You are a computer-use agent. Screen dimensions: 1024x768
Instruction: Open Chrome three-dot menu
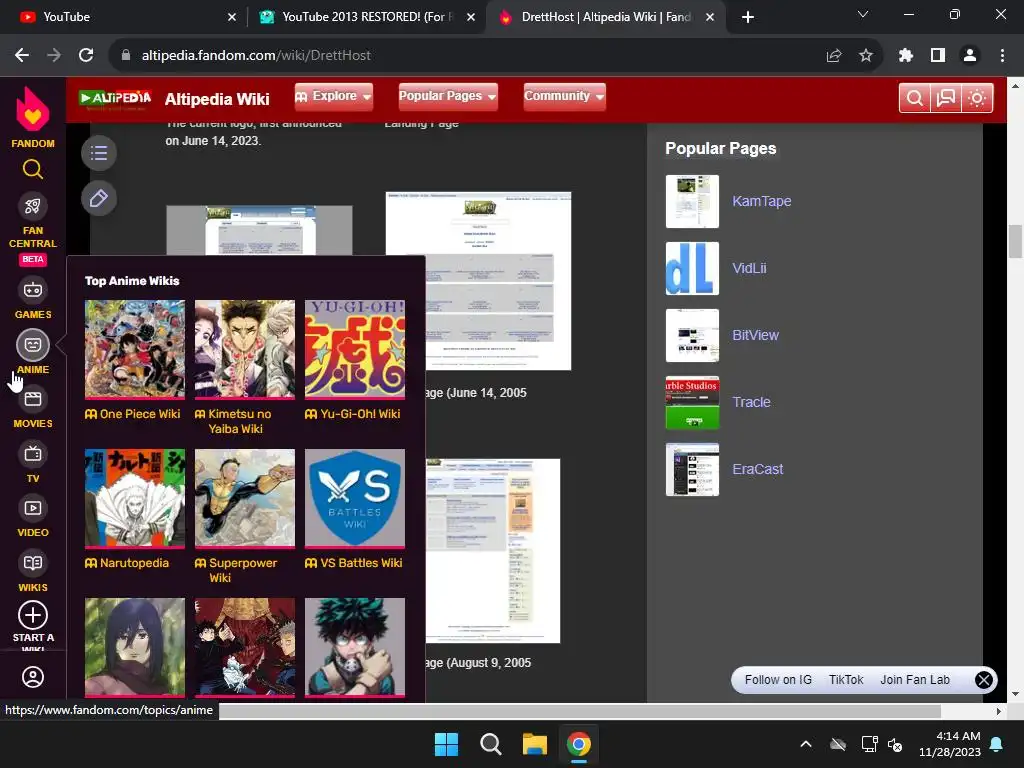[1002, 56]
